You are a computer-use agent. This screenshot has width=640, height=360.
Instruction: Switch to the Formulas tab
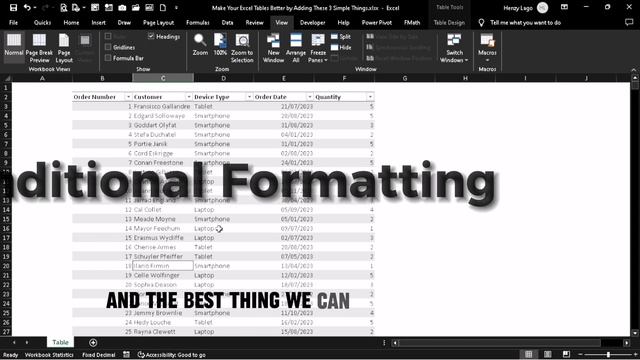(x=198, y=22)
